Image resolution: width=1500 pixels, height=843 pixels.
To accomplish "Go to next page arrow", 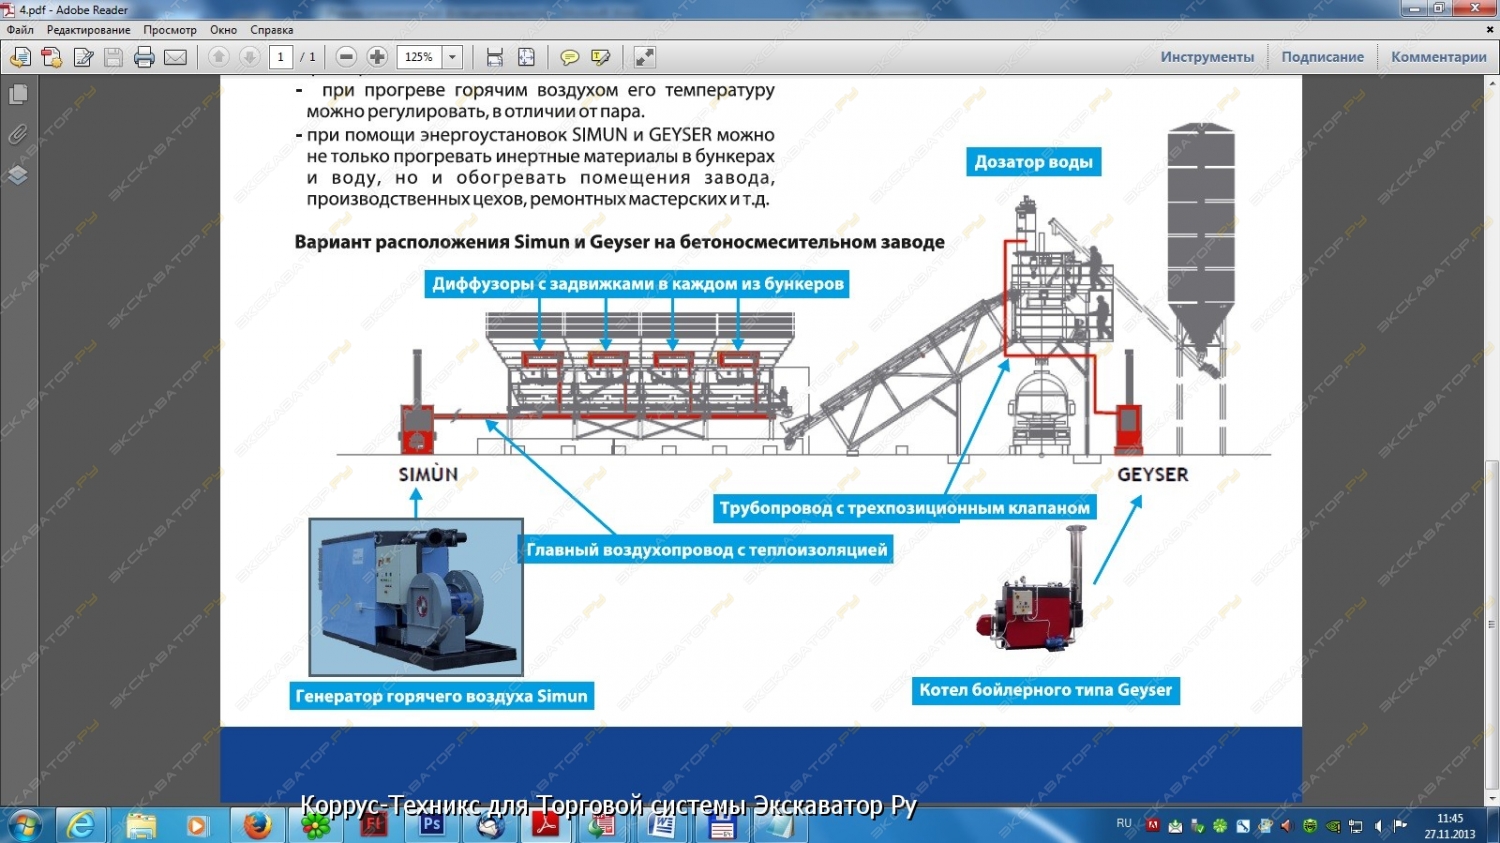I will 250,57.
